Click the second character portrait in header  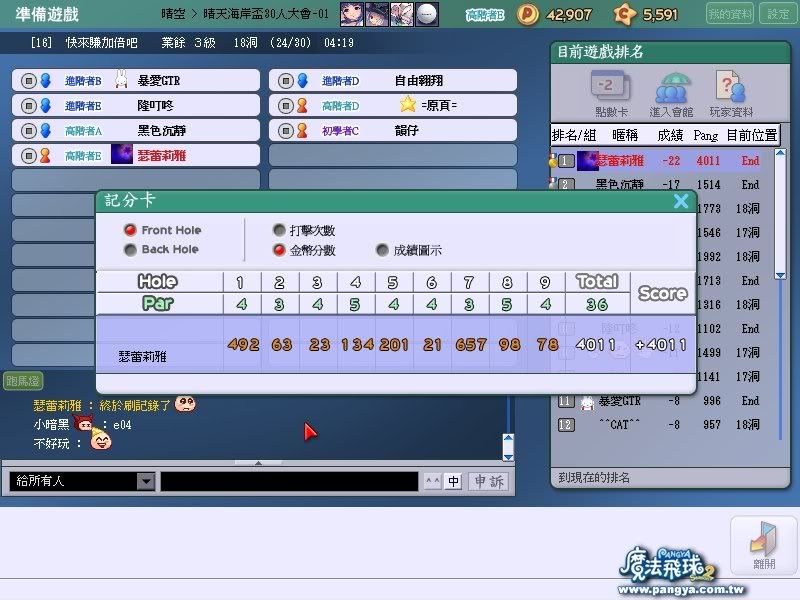tap(377, 14)
